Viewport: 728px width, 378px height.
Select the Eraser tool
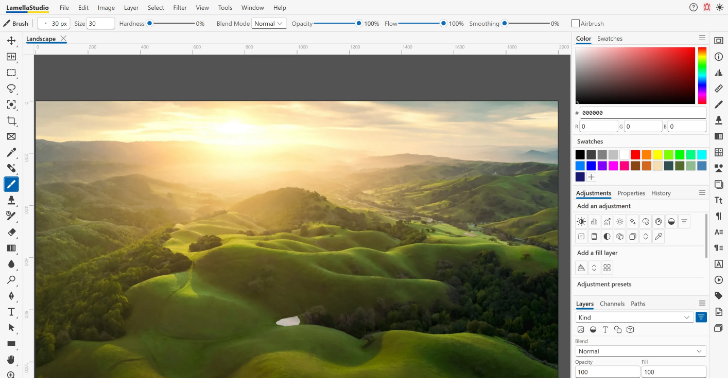pyautogui.click(x=11, y=232)
